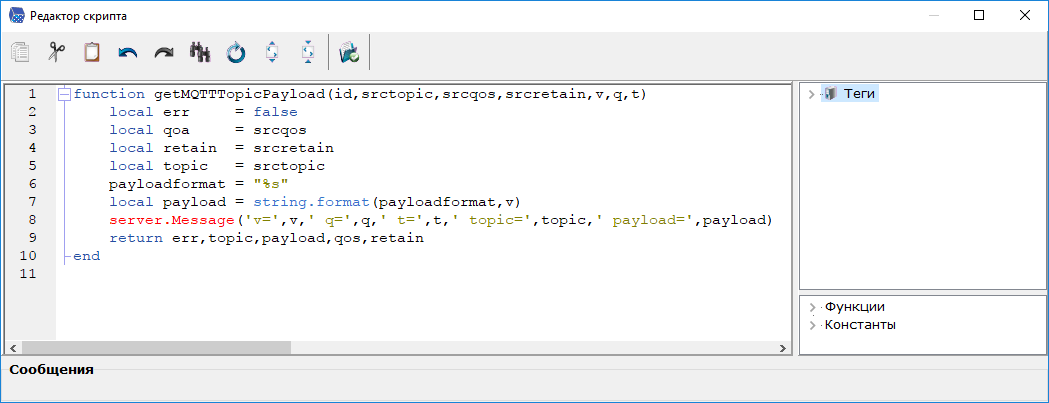Redo with the dark right arrow
This screenshot has width=1049, height=403.
point(164,52)
